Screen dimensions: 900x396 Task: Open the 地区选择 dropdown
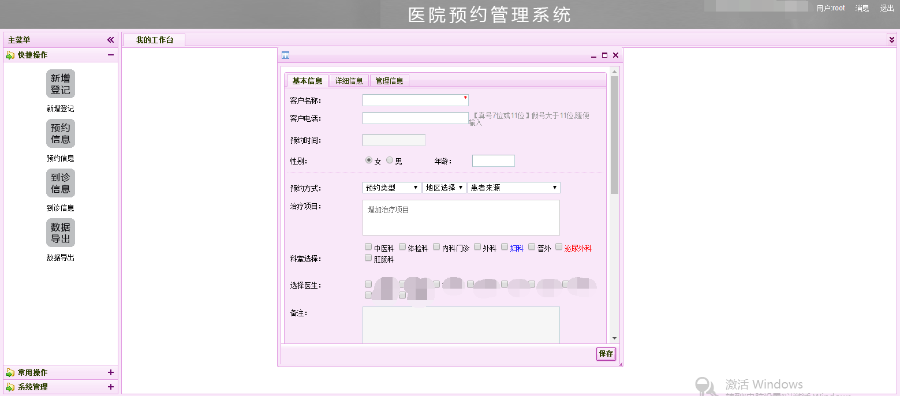tap(445, 188)
